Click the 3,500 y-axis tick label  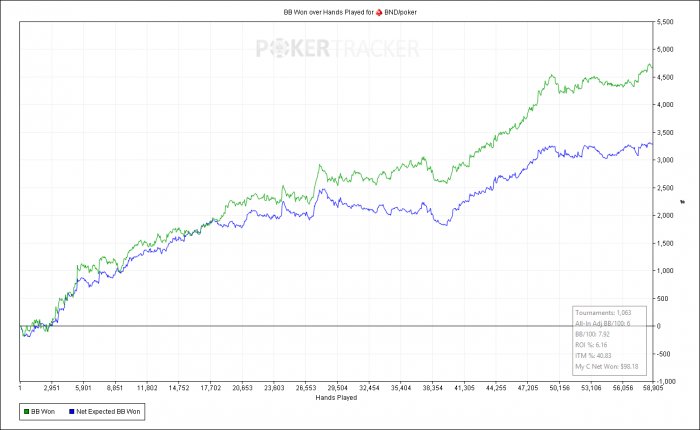tap(665, 133)
